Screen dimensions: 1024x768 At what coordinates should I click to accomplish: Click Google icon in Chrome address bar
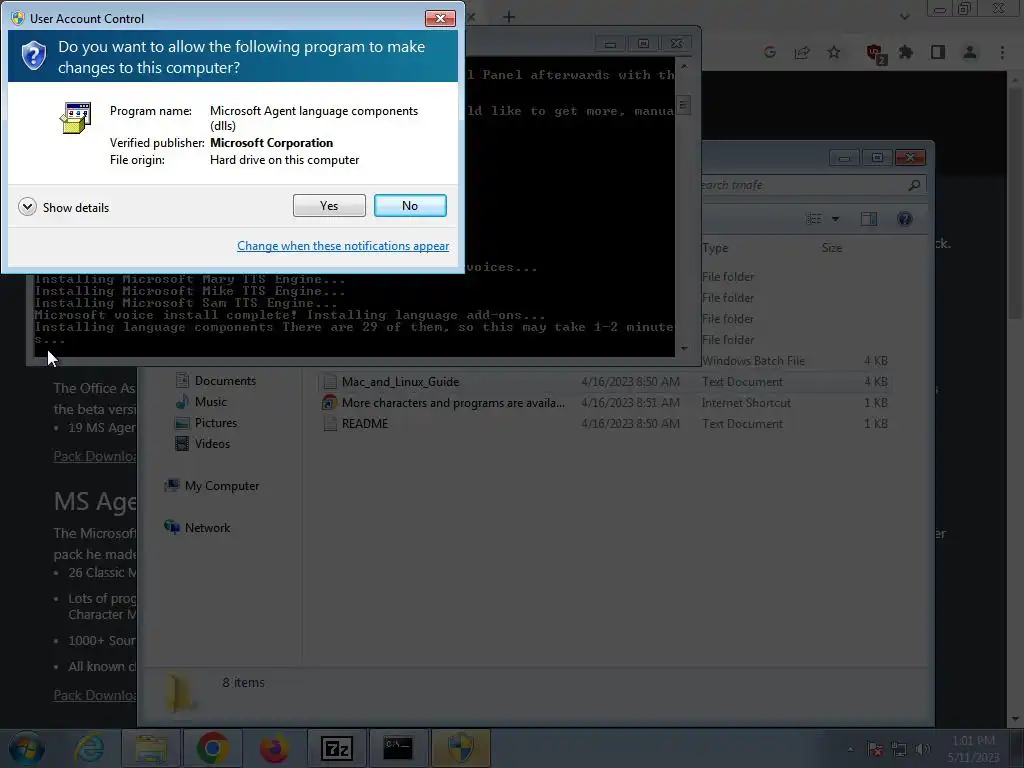(770, 52)
